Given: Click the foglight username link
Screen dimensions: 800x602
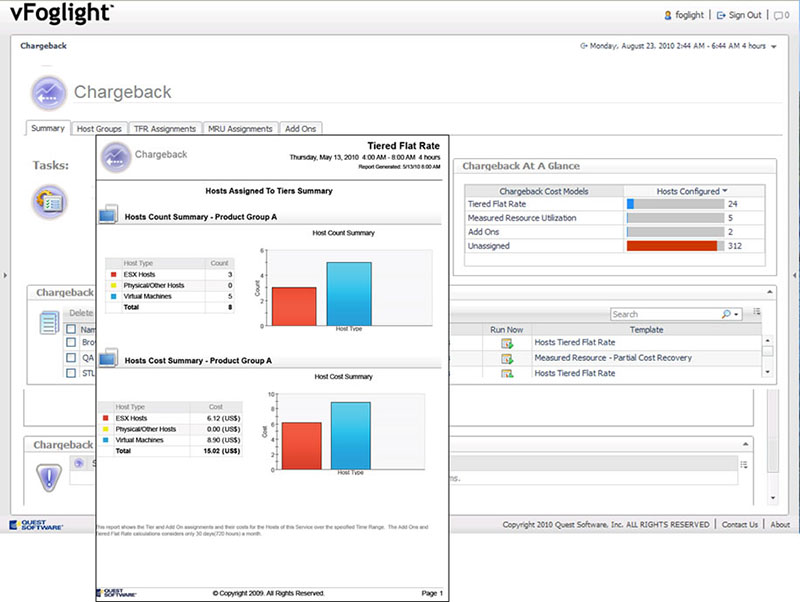Looking at the screenshot, I should [689, 15].
